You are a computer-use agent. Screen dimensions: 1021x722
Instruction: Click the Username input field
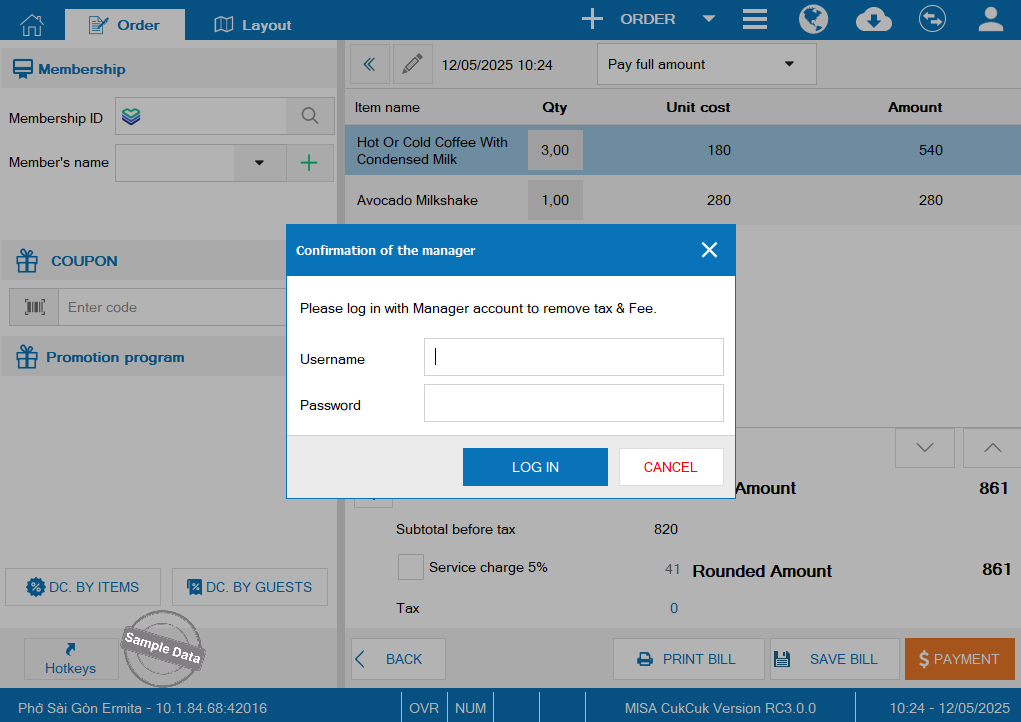coord(573,357)
